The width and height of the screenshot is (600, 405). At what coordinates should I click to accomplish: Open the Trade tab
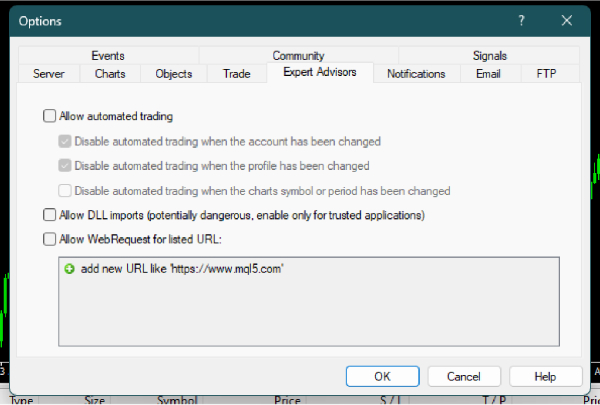coord(237,73)
